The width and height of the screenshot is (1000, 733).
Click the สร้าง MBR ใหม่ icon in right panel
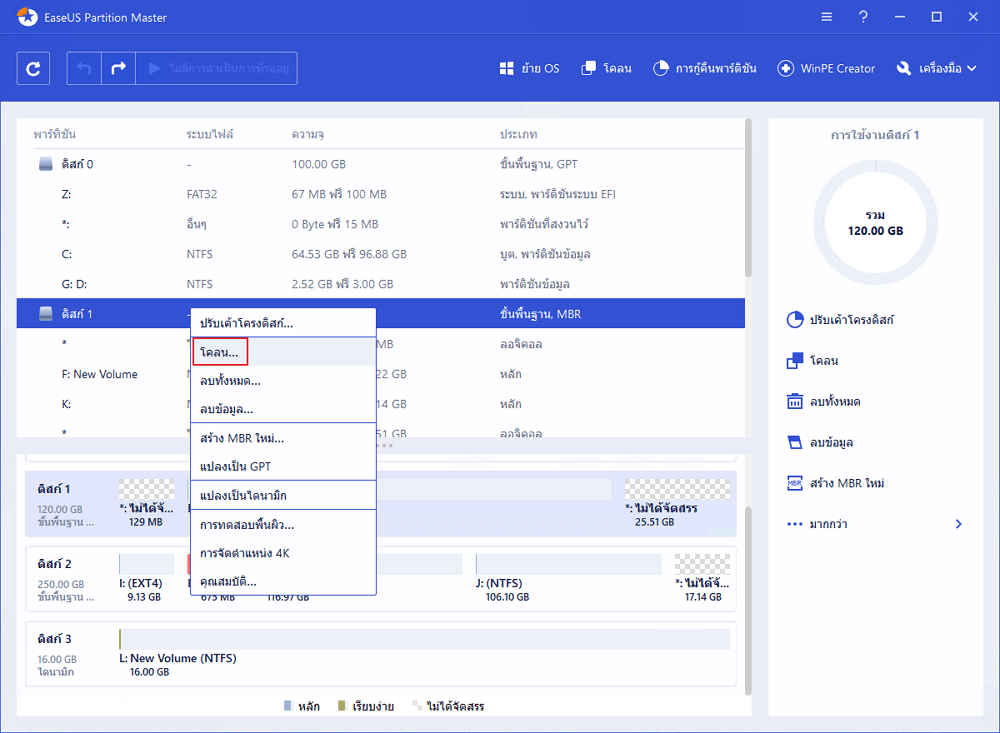(795, 483)
